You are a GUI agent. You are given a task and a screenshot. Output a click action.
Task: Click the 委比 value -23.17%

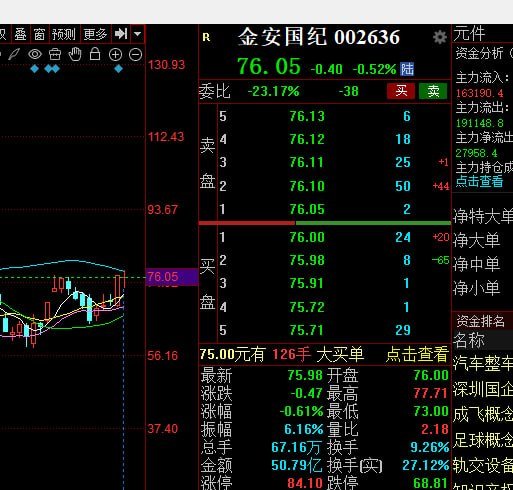(273, 91)
